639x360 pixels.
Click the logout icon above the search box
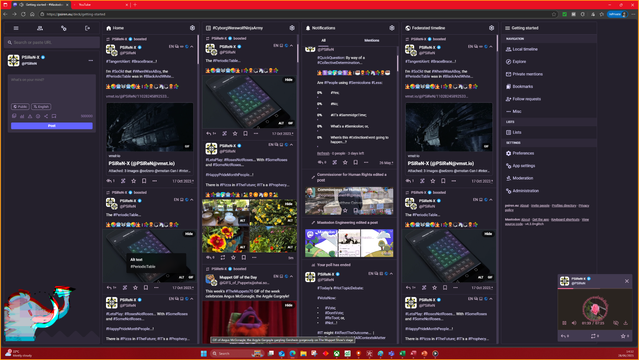coord(87,28)
